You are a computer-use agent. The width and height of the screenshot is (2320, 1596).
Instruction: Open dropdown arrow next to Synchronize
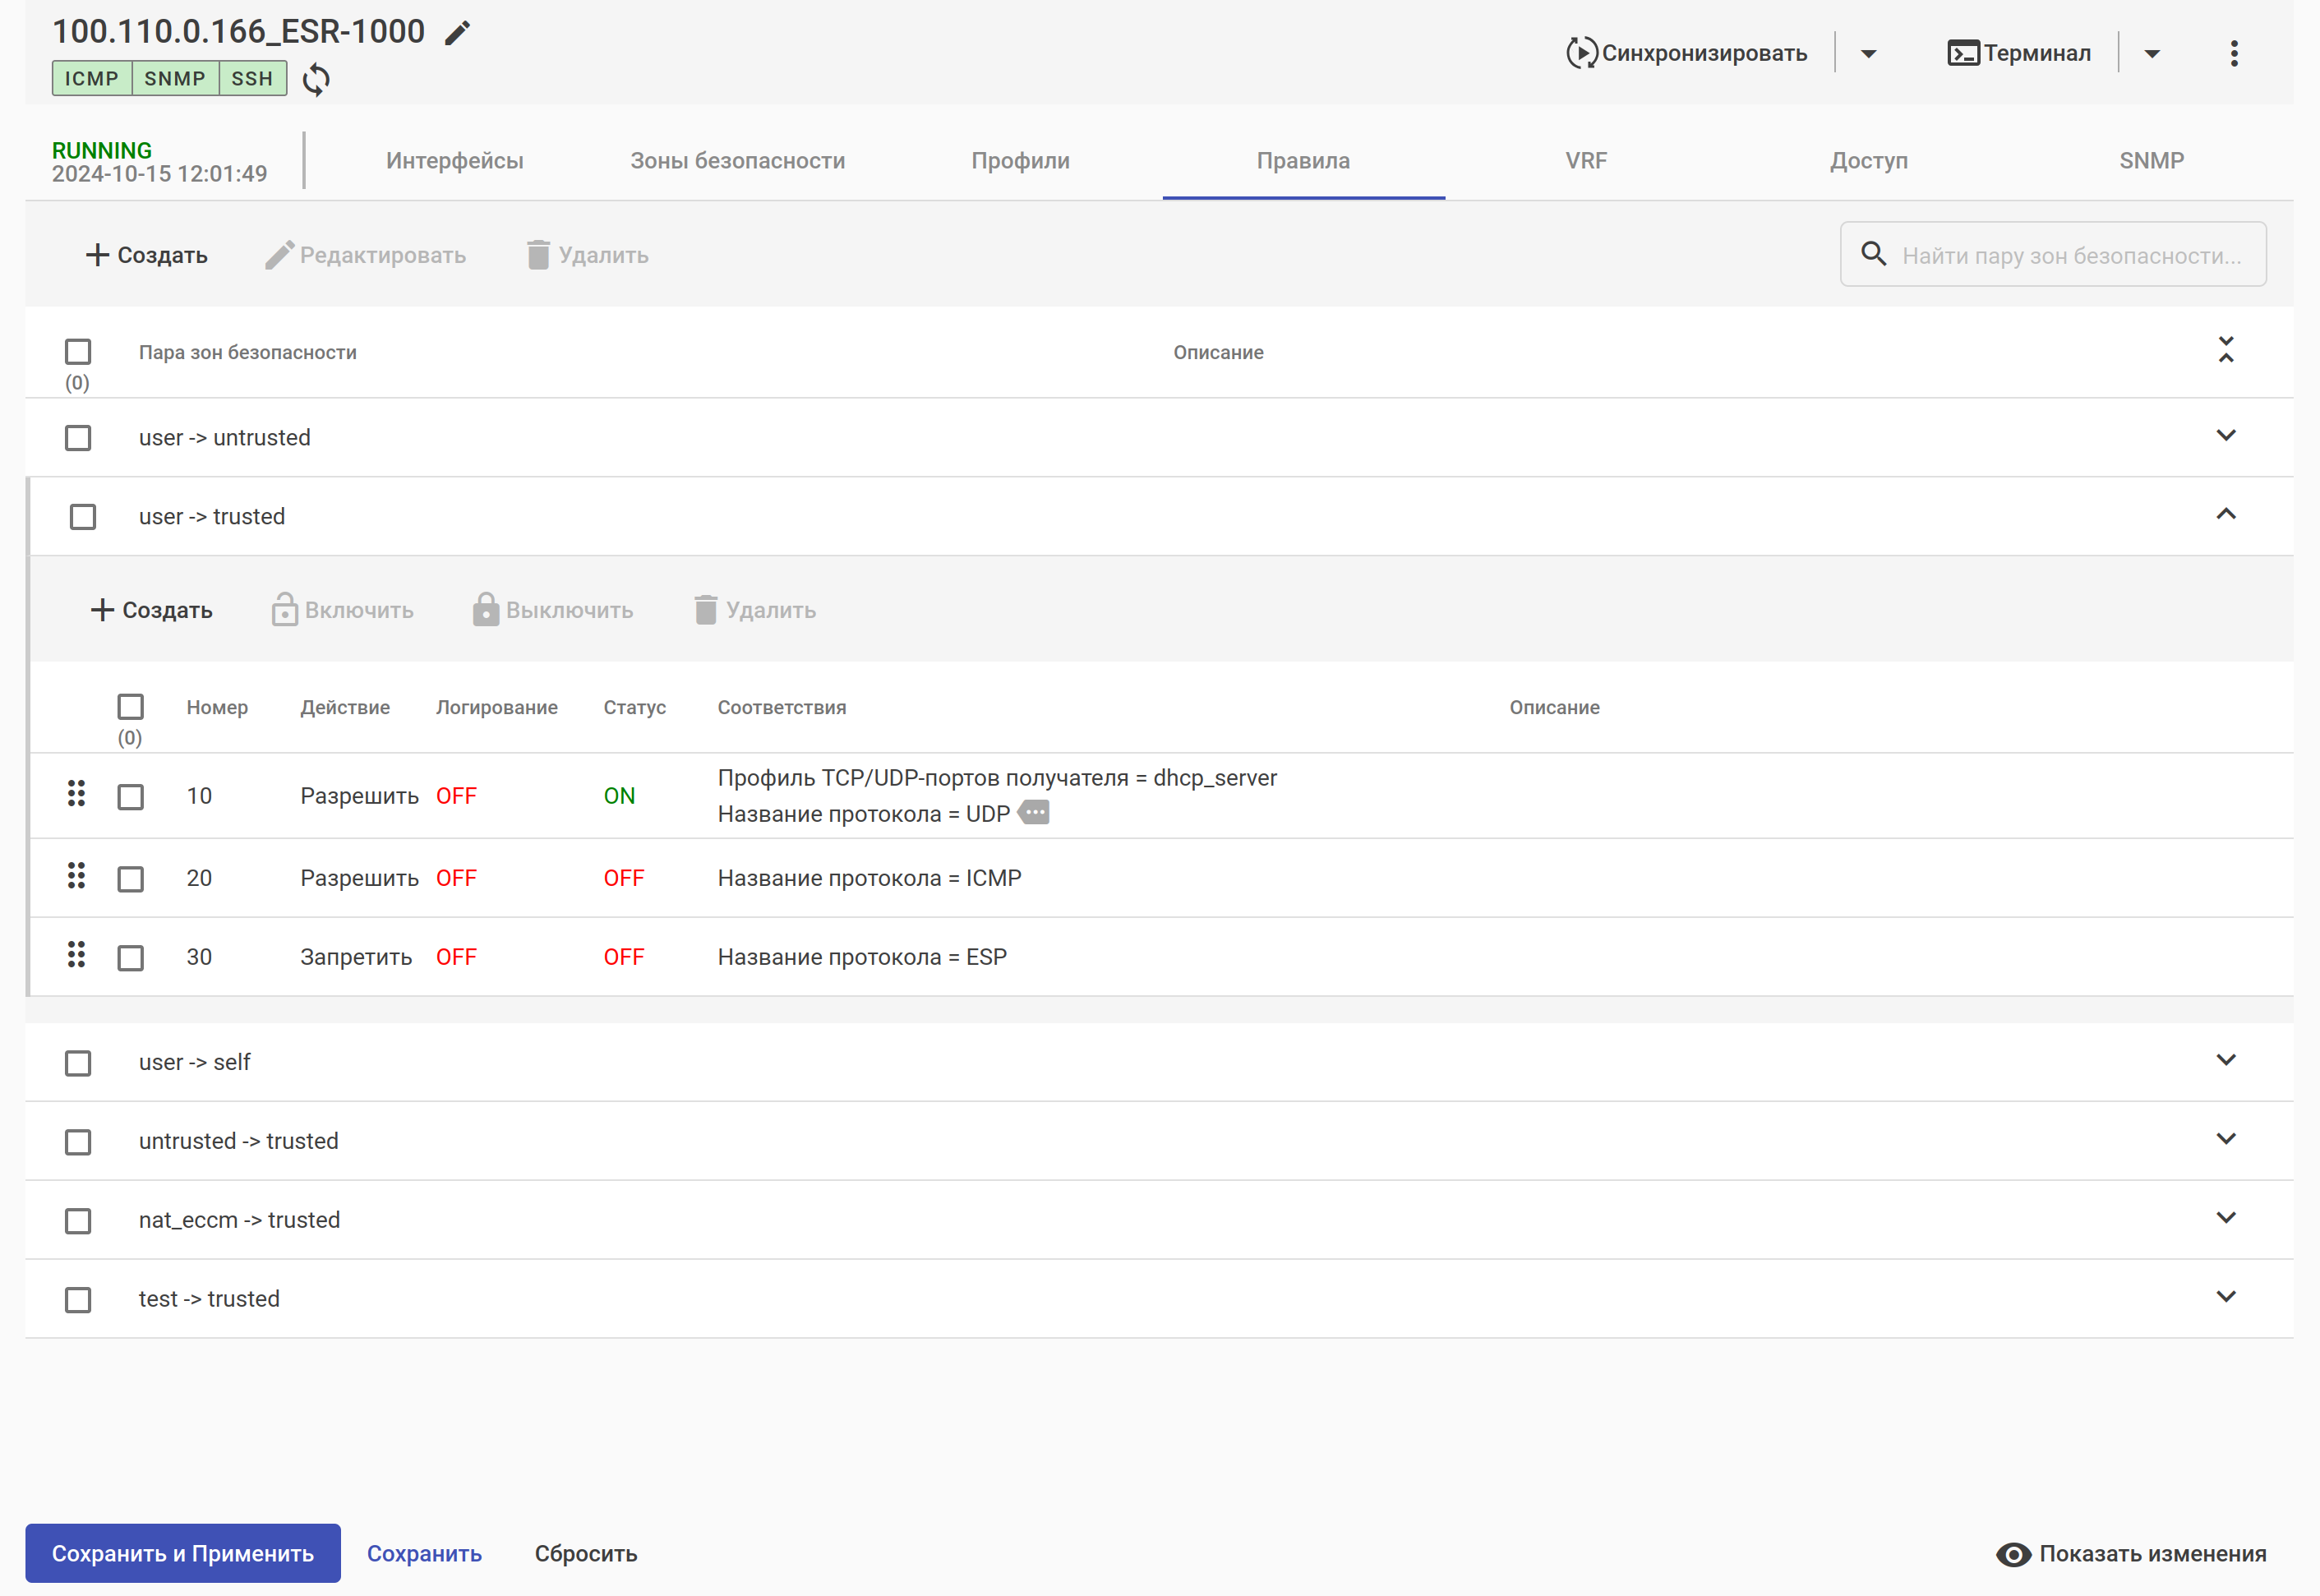point(1868,53)
